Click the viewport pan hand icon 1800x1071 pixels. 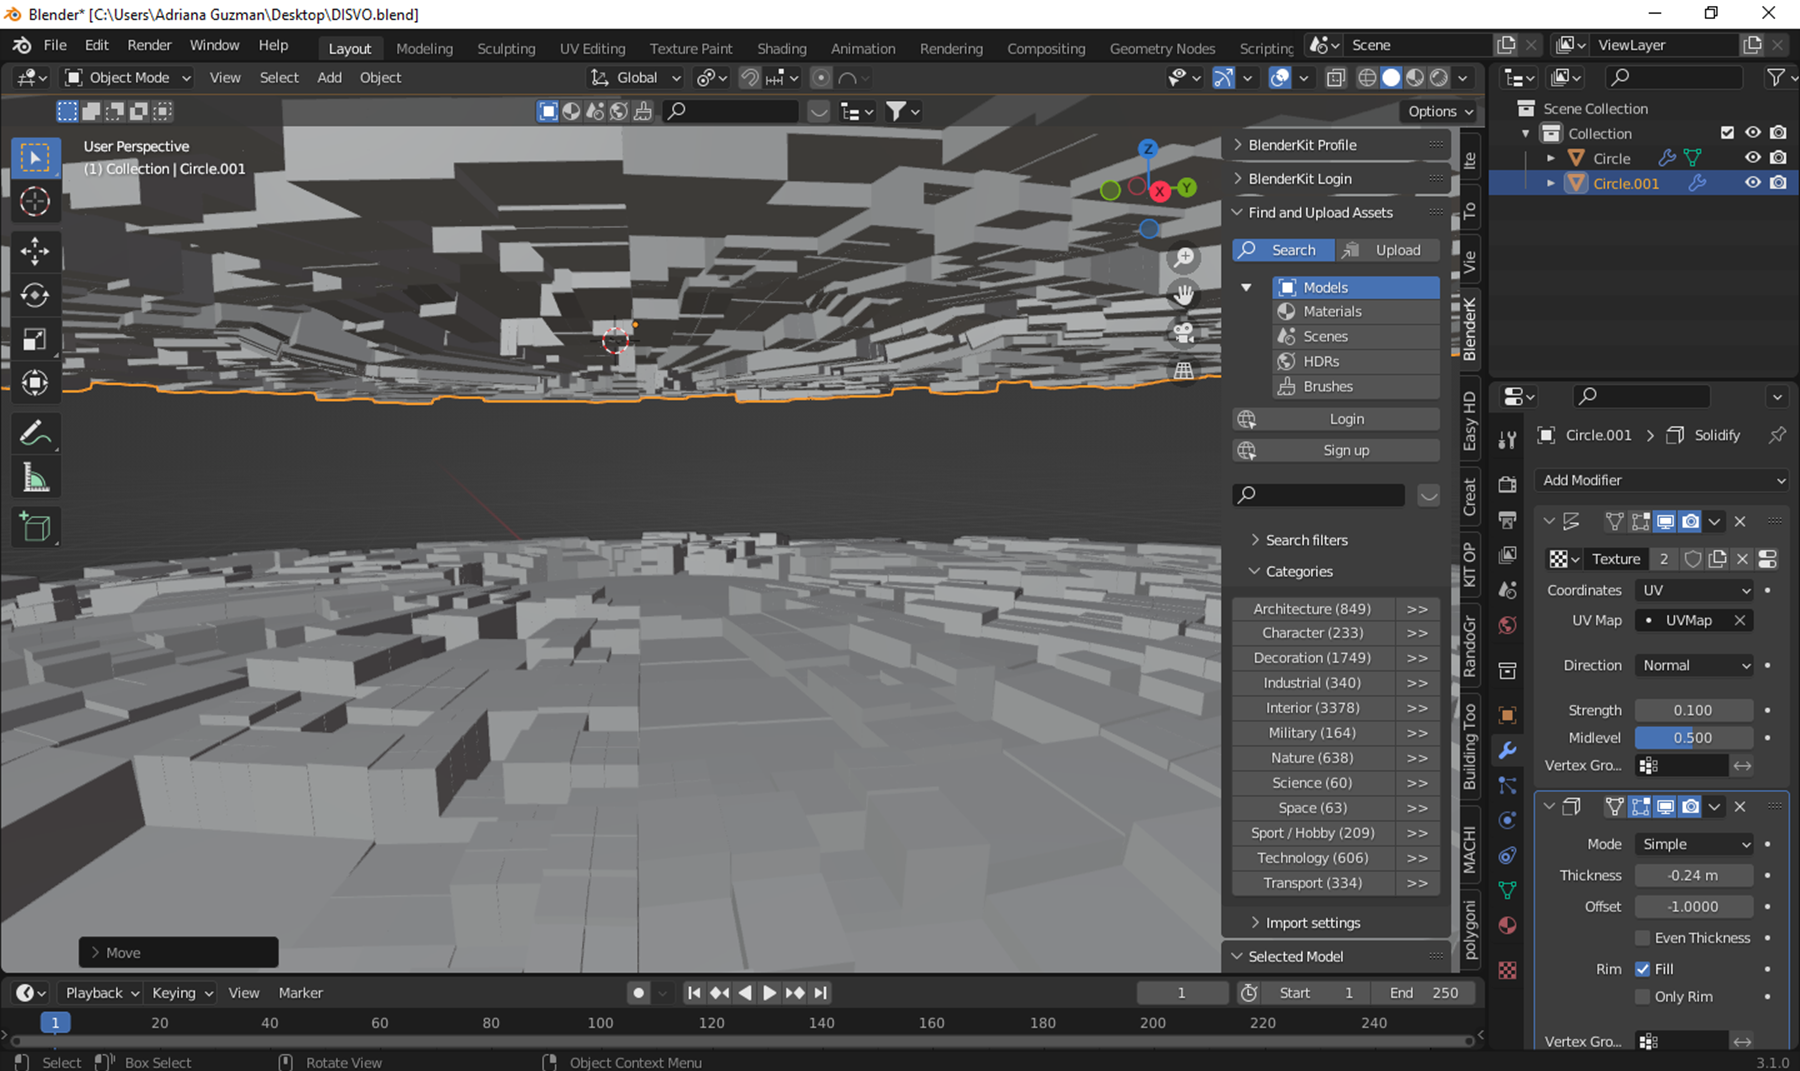point(1184,294)
